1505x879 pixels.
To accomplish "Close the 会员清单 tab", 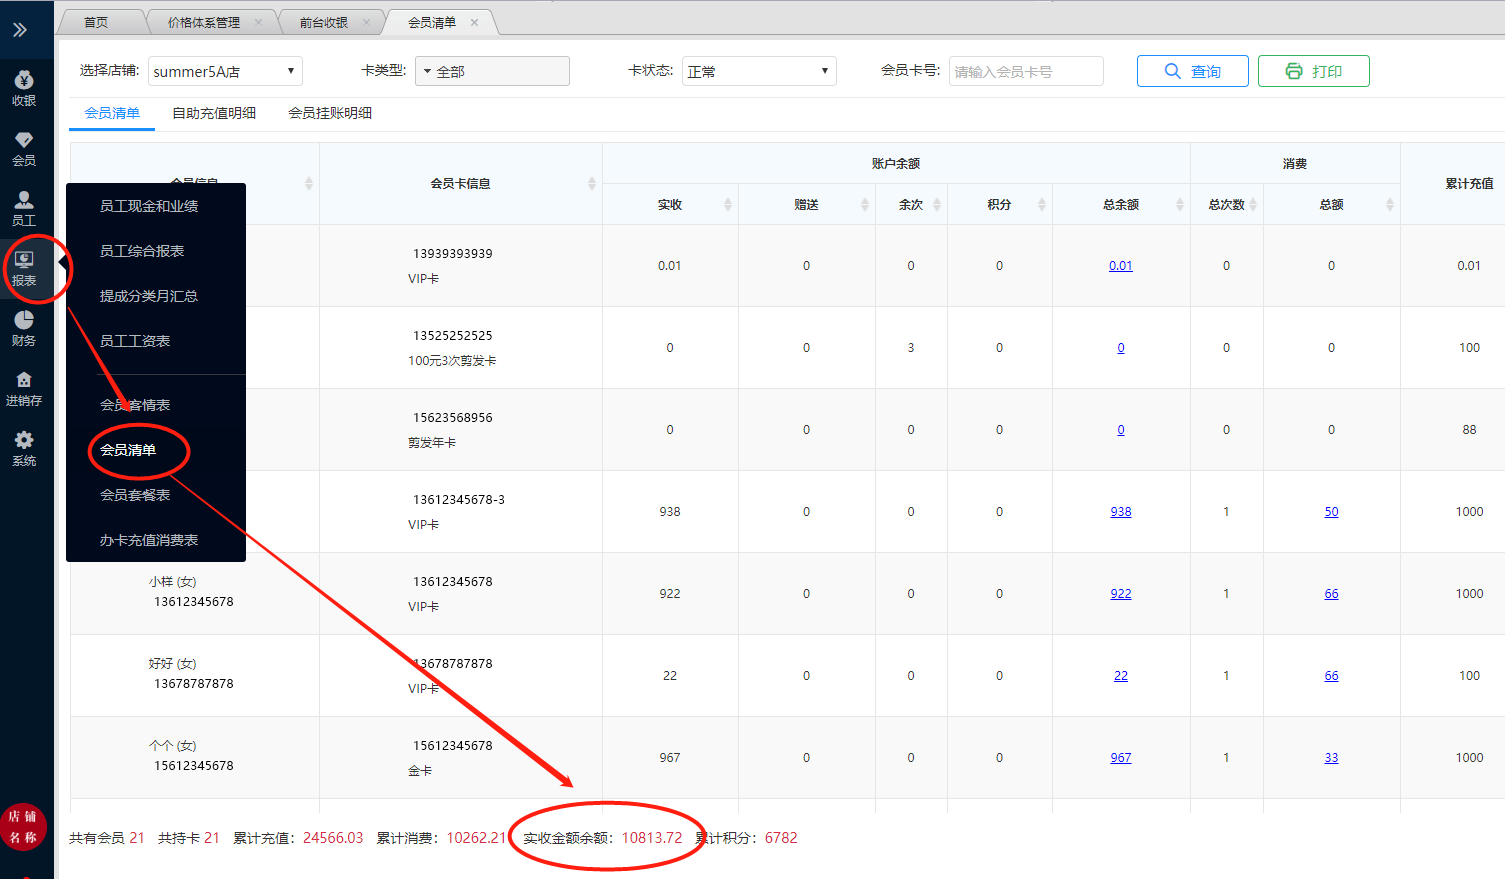I will (474, 22).
